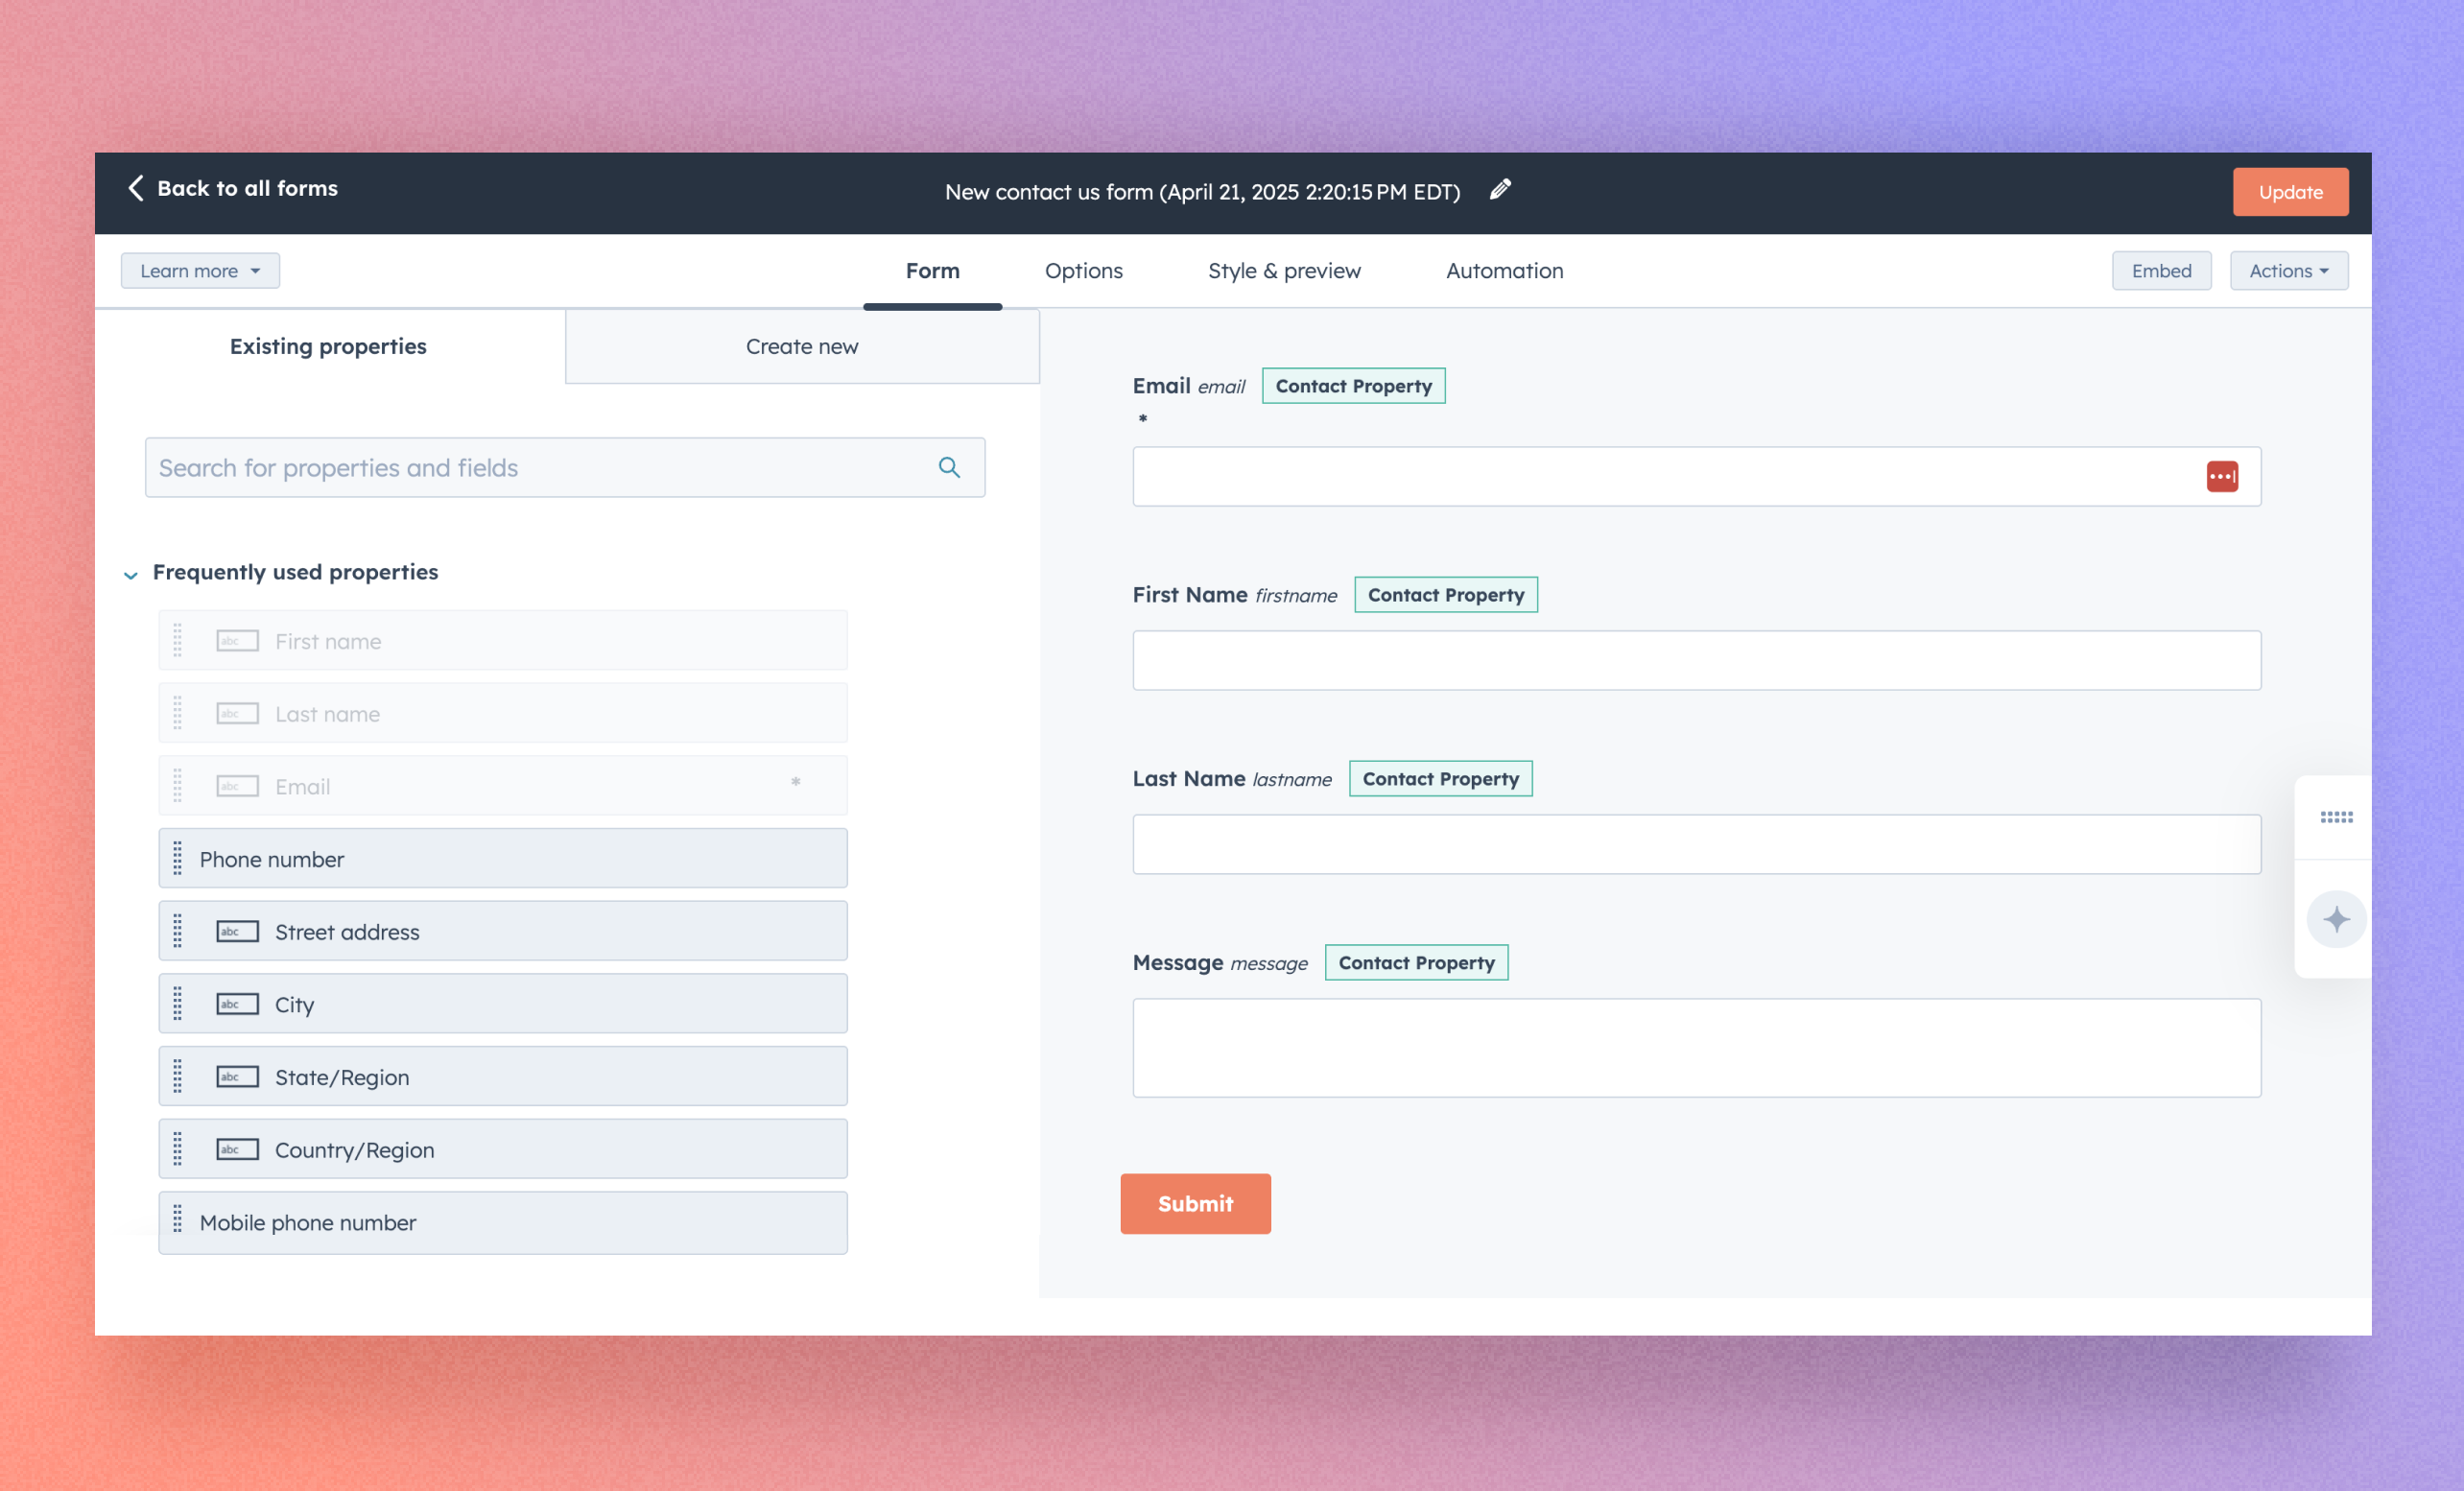Click drag handle of Country/Region property
This screenshot has width=2464, height=1491.
(178, 1149)
